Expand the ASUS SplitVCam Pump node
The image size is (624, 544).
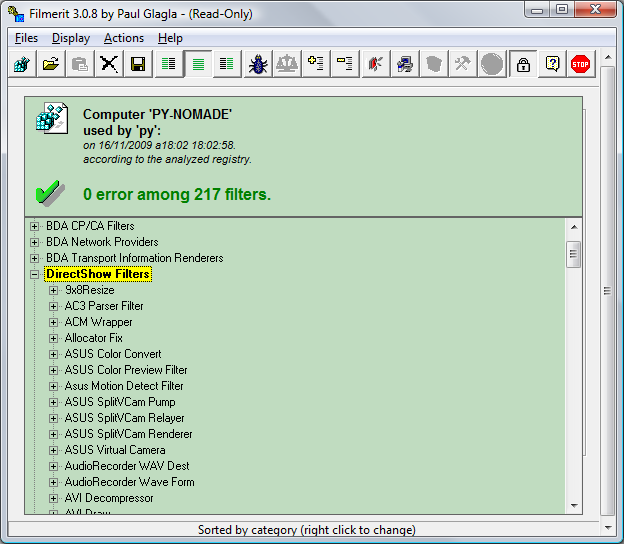point(53,402)
